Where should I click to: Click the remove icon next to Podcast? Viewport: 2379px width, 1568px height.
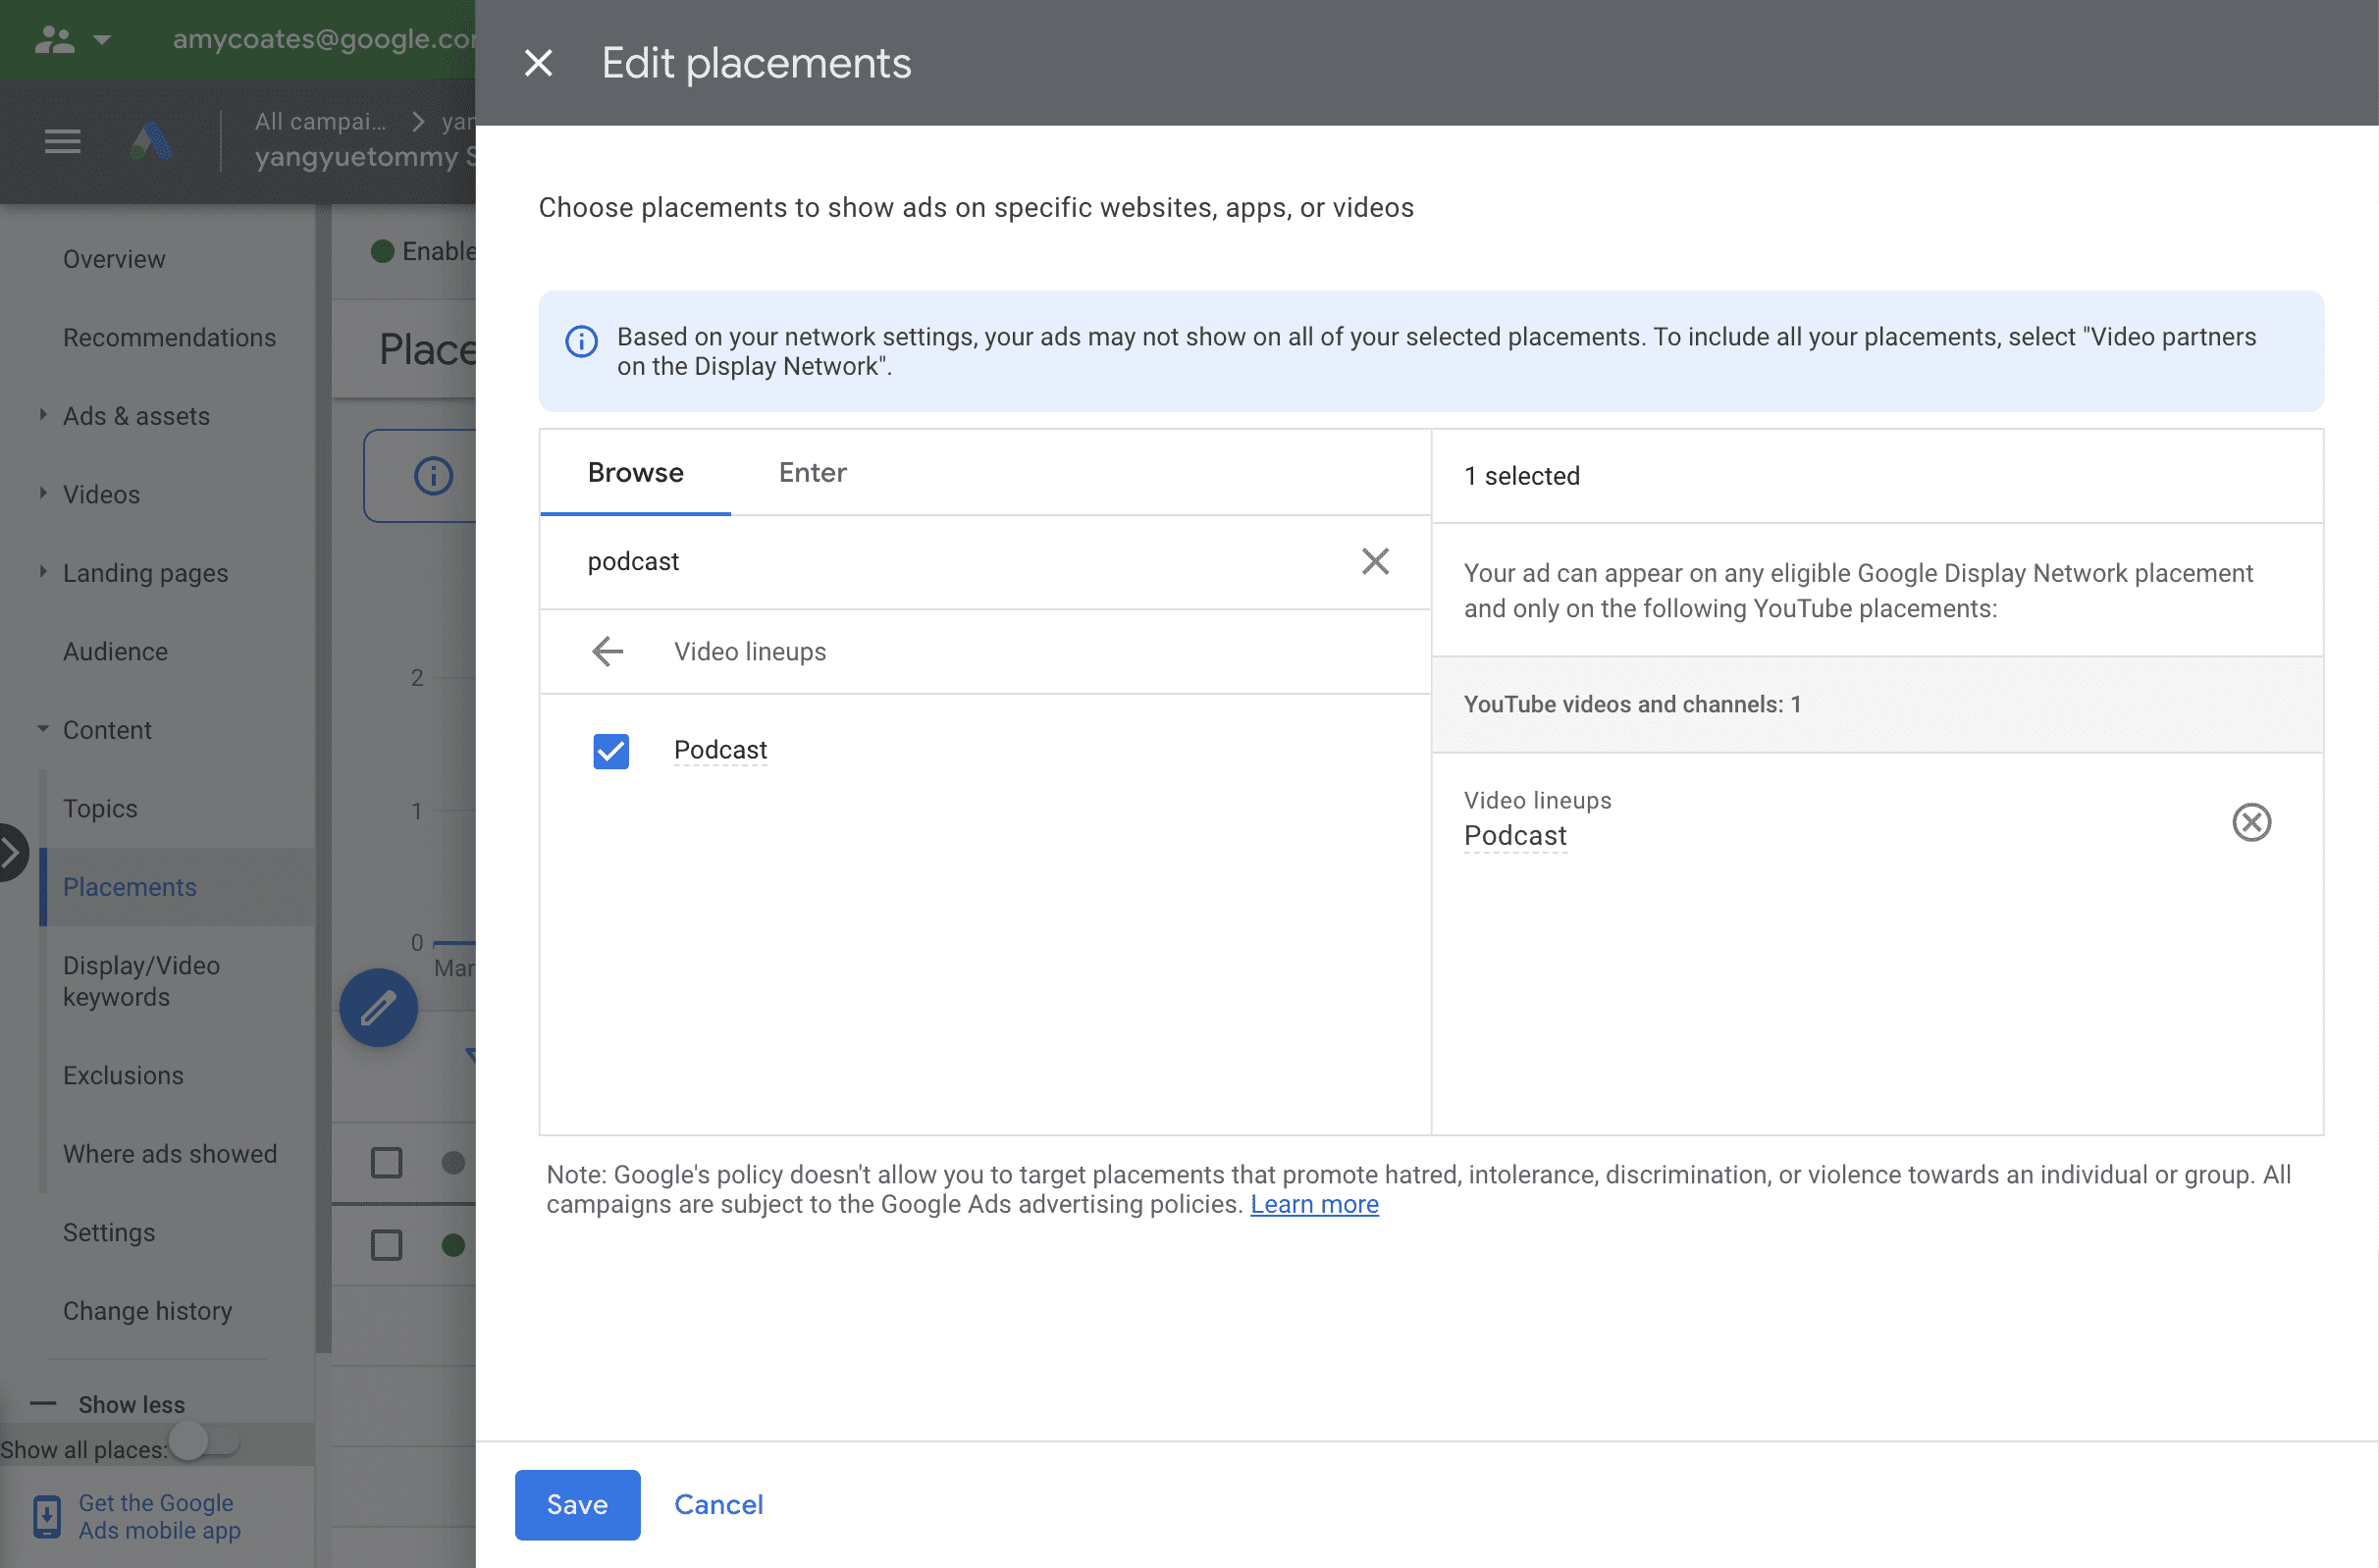2253,822
